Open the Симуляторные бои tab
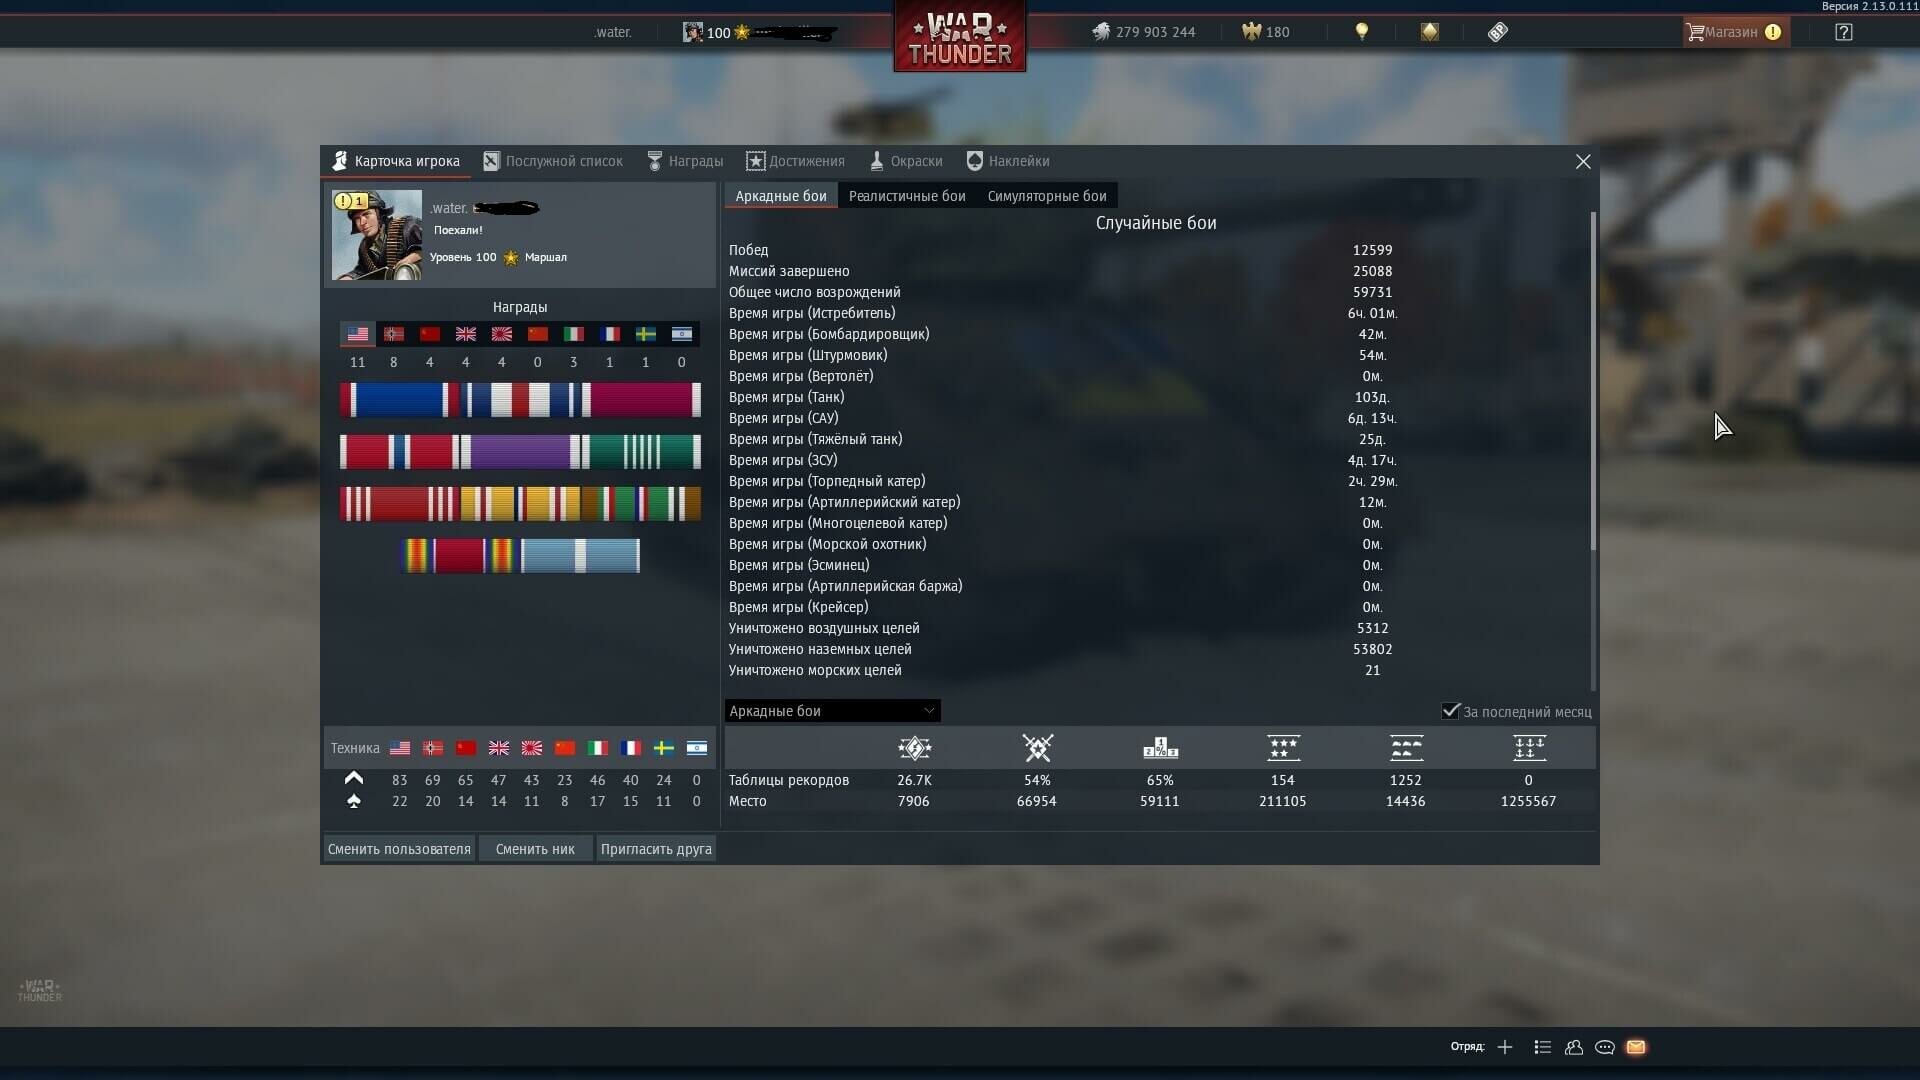The height and width of the screenshot is (1080, 1920). (1046, 196)
